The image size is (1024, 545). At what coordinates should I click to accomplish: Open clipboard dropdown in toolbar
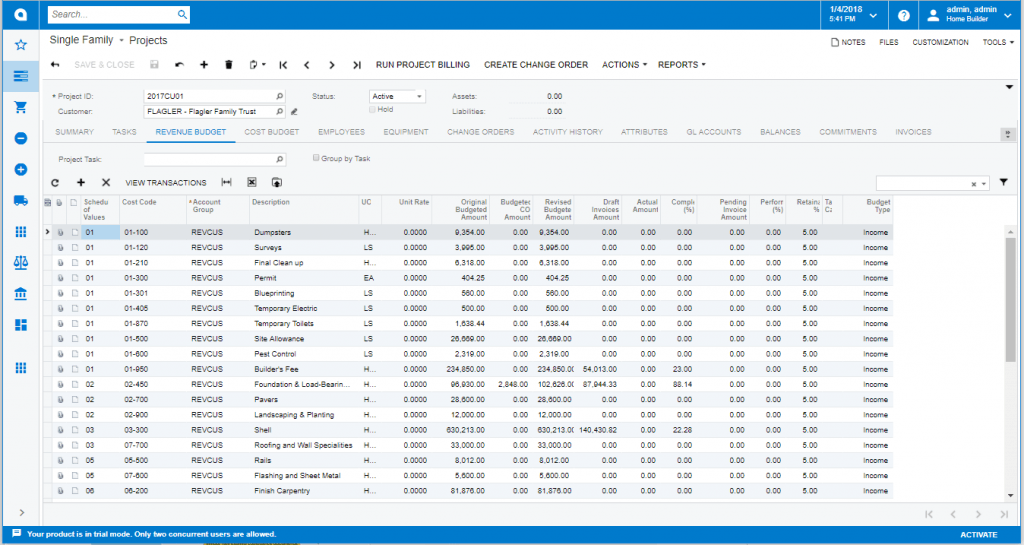(x=257, y=65)
